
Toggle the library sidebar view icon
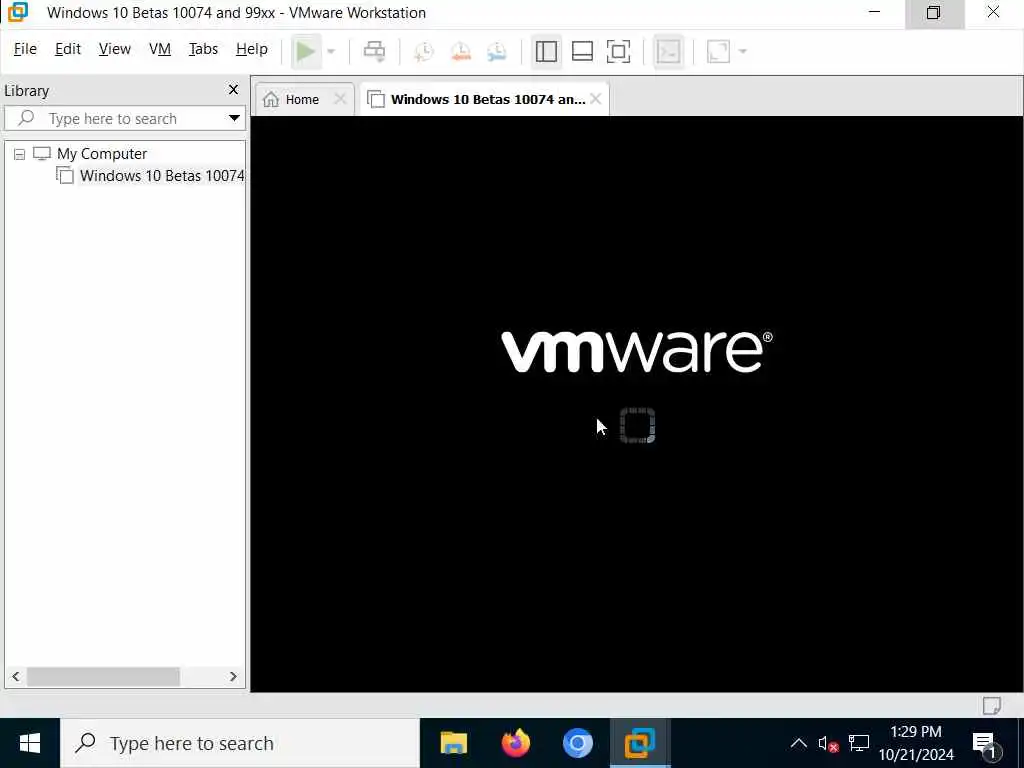coord(546,52)
